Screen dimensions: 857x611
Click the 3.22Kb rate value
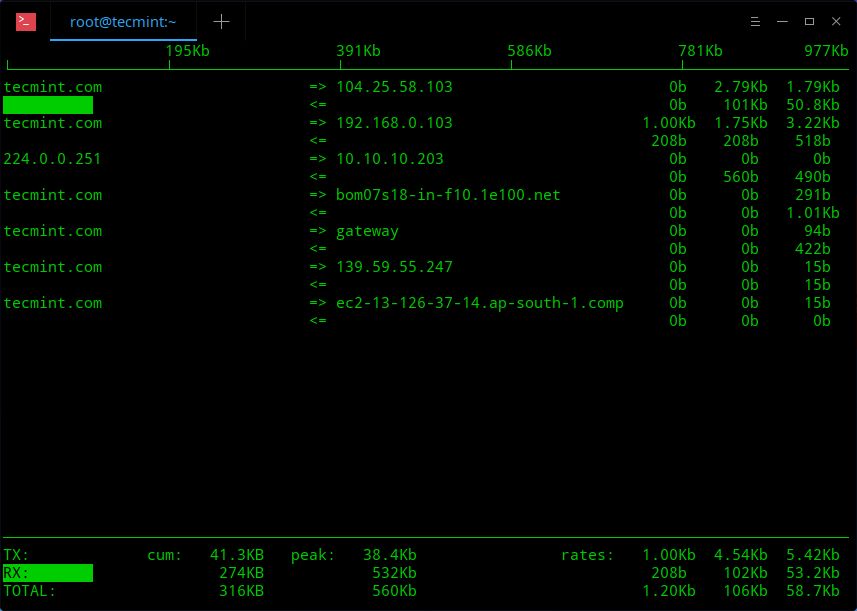coord(813,123)
